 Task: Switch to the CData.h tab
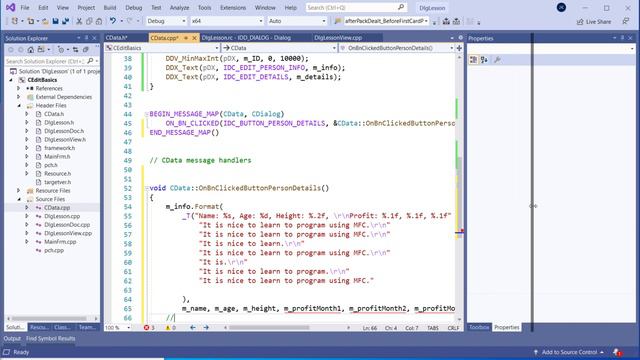click(116, 38)
